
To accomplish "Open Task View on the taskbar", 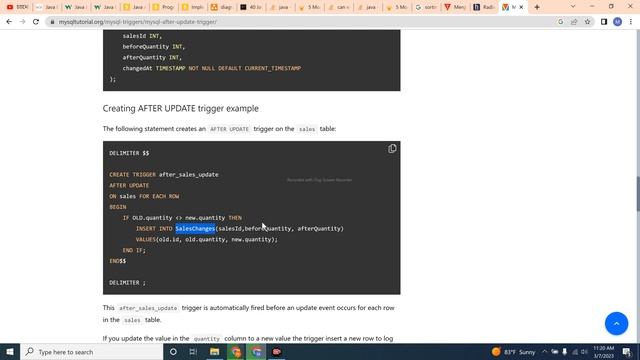I will pyautogui.click(x=193, y=351).
